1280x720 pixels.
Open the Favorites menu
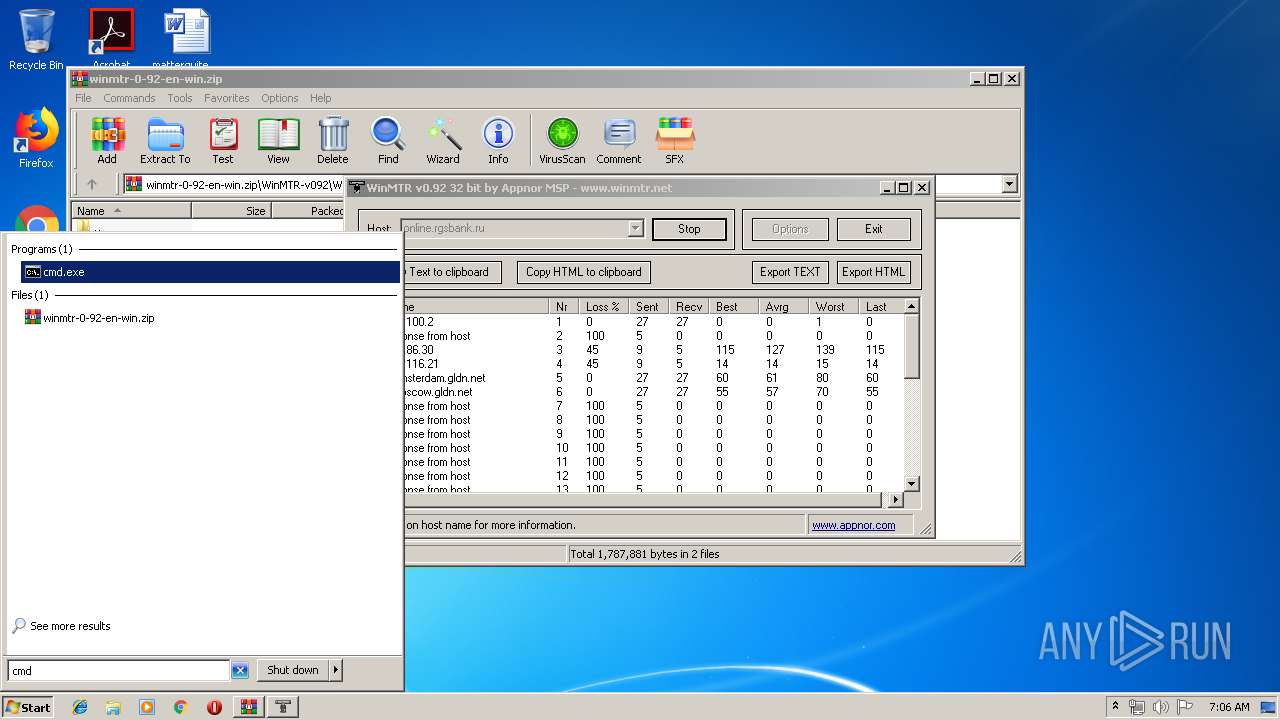227,98
